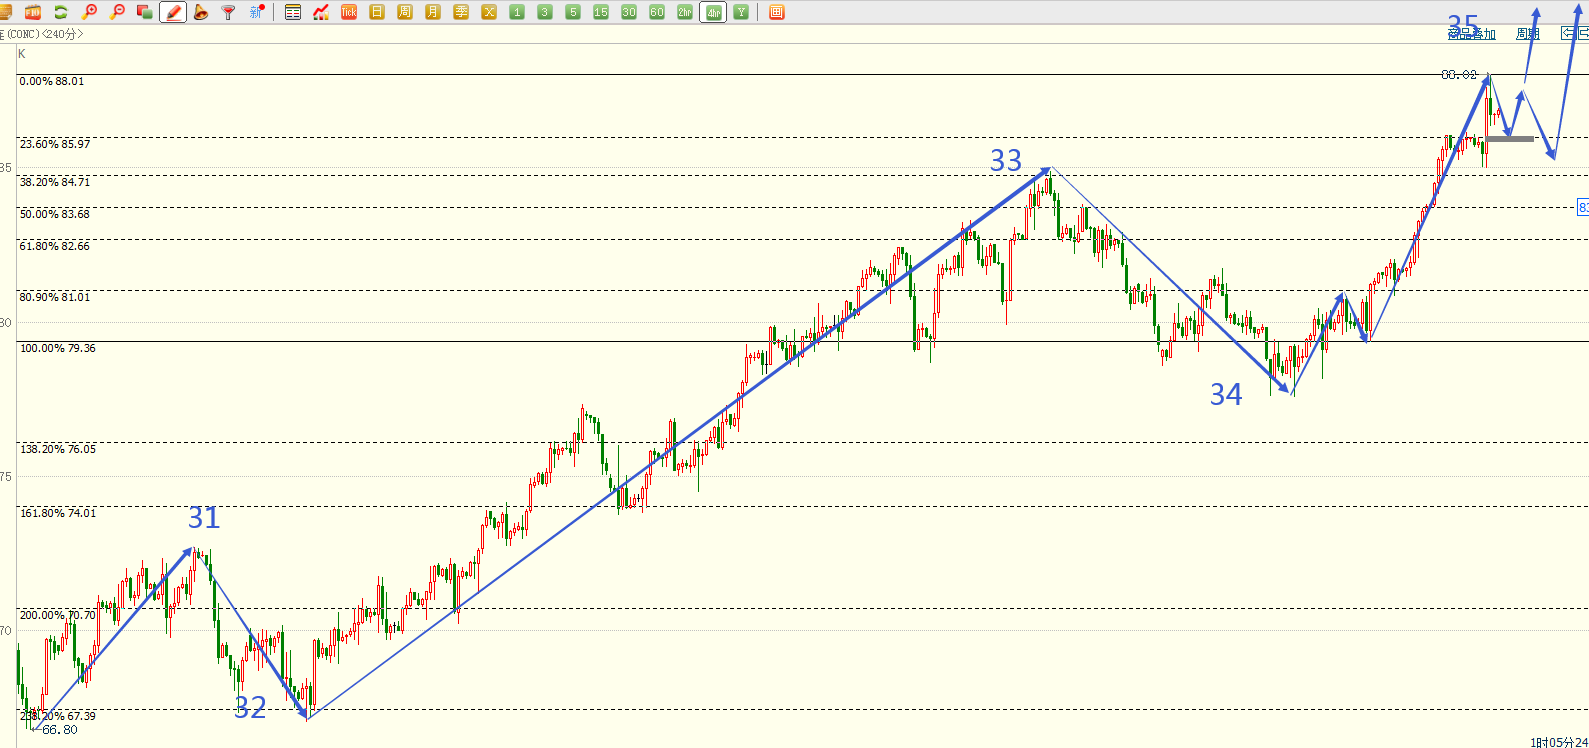Open the 商品叠加 overlay link
Screen dimensions: 1589x748
pos(1472,34)
